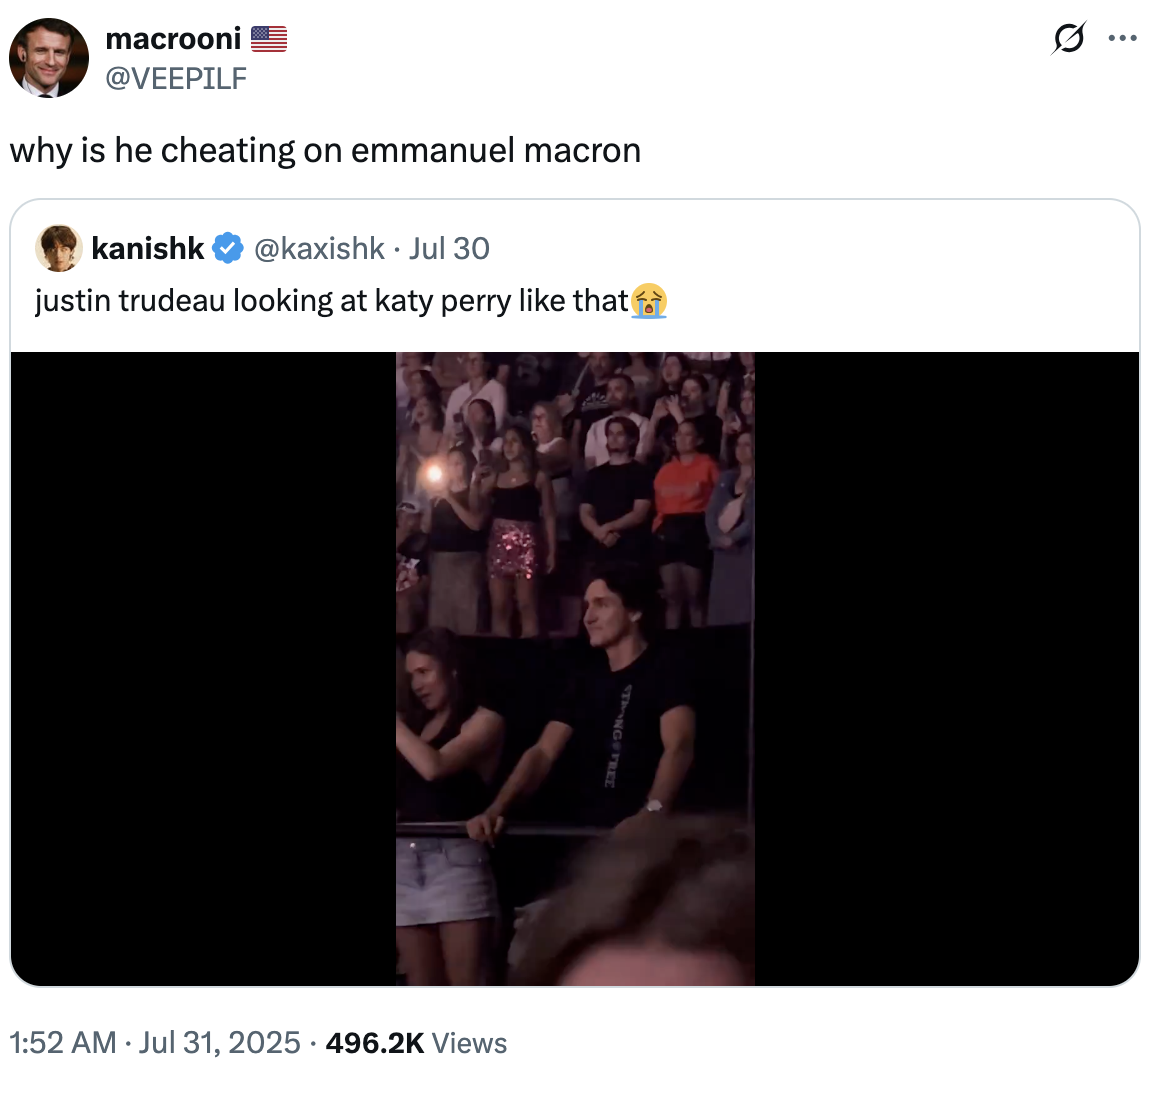Visit the @VEEPILF handle link
1152x1094 pixels.
coord(177,79)
